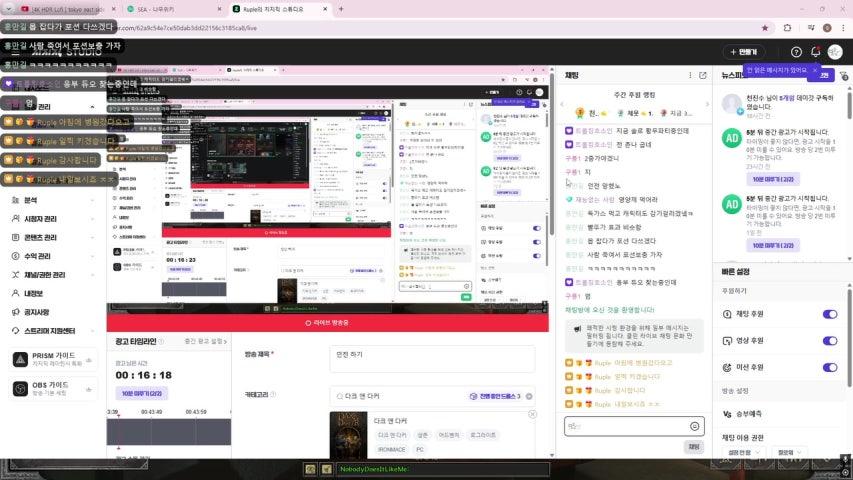
Task: Click 진행중인 드롭스 3 link
Action: click(x=496, y=396)
